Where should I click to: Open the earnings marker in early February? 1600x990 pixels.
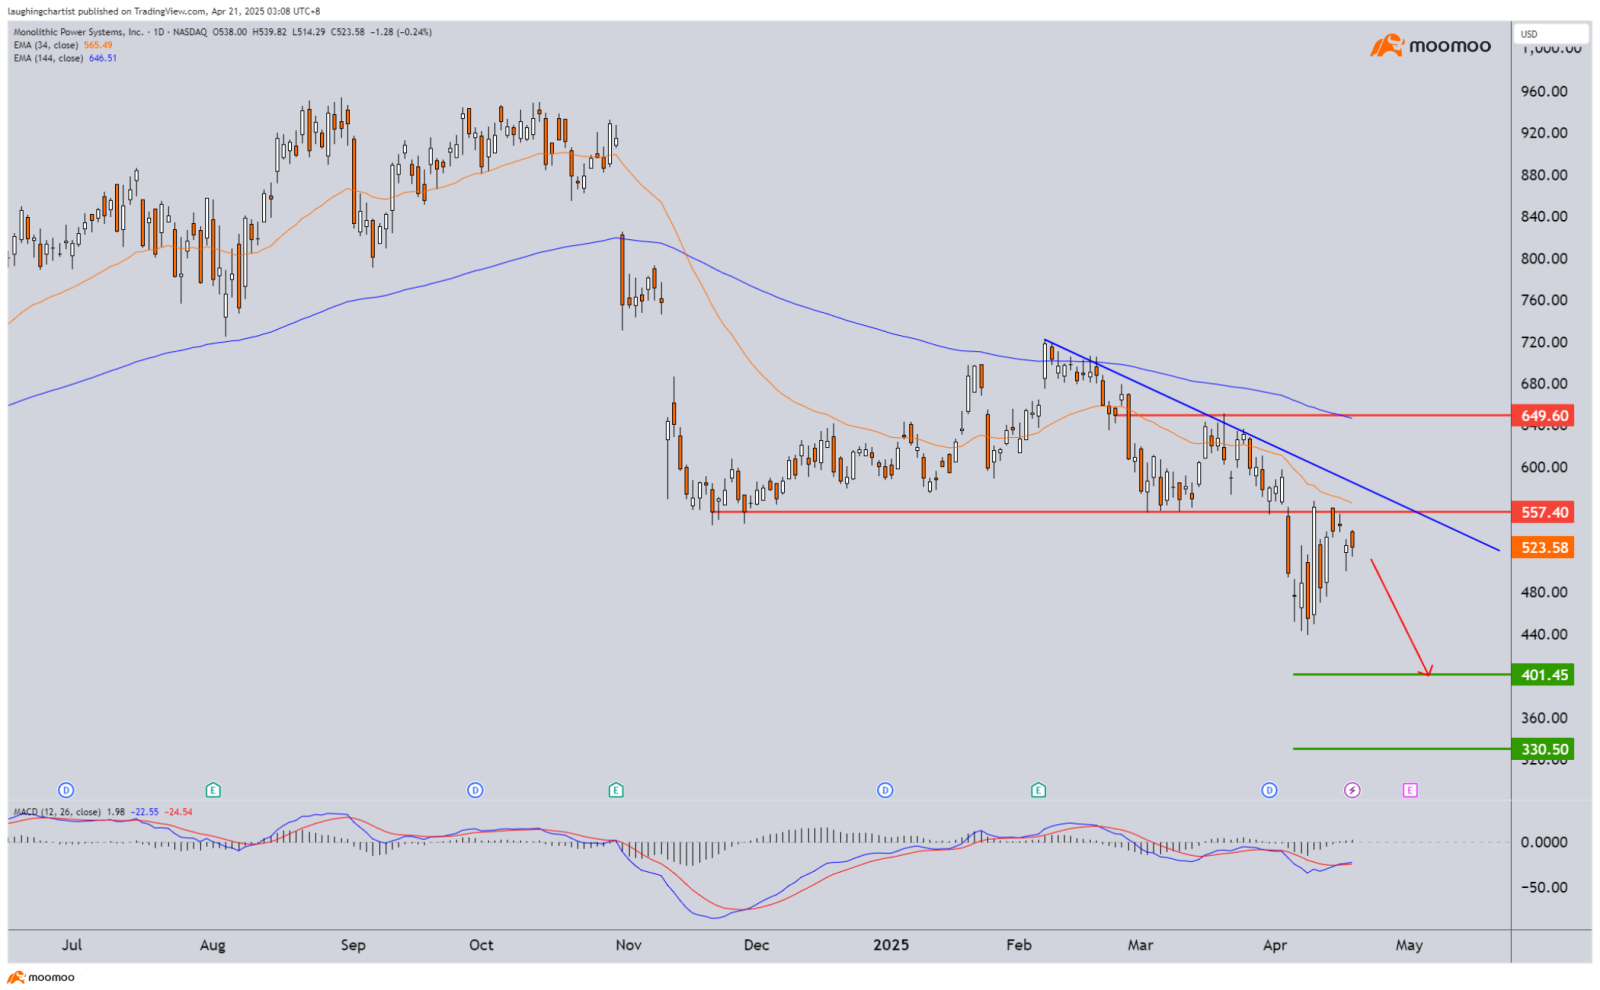1039,790
